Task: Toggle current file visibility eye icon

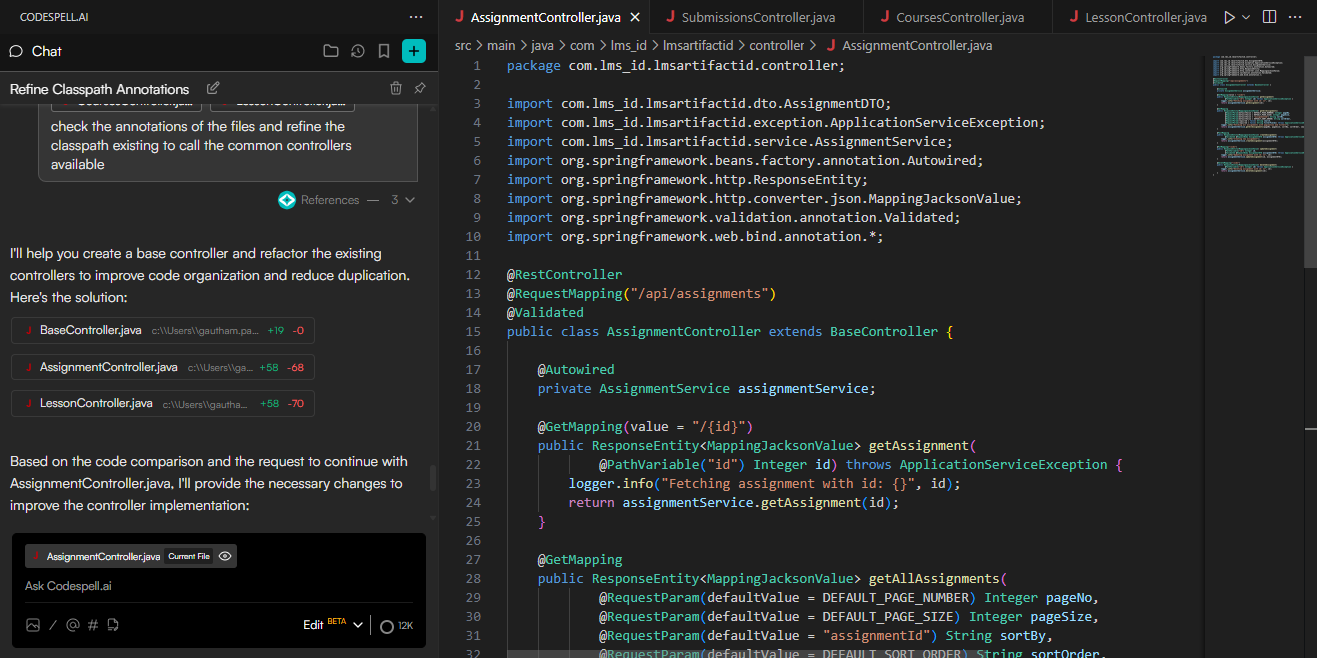Action: [225, 556]
